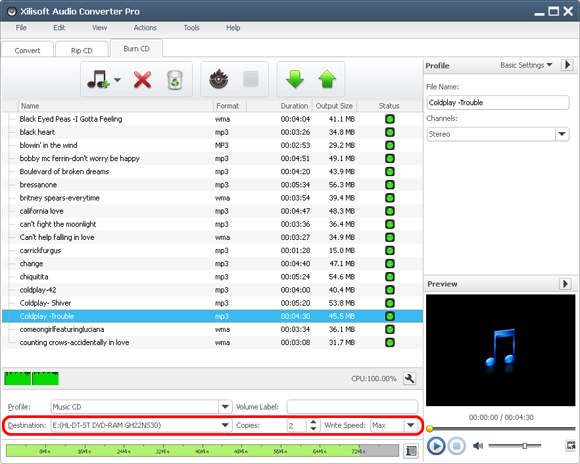Click the Volume Label input field
This screenshot has height=464, width=580.
[352, 407]
